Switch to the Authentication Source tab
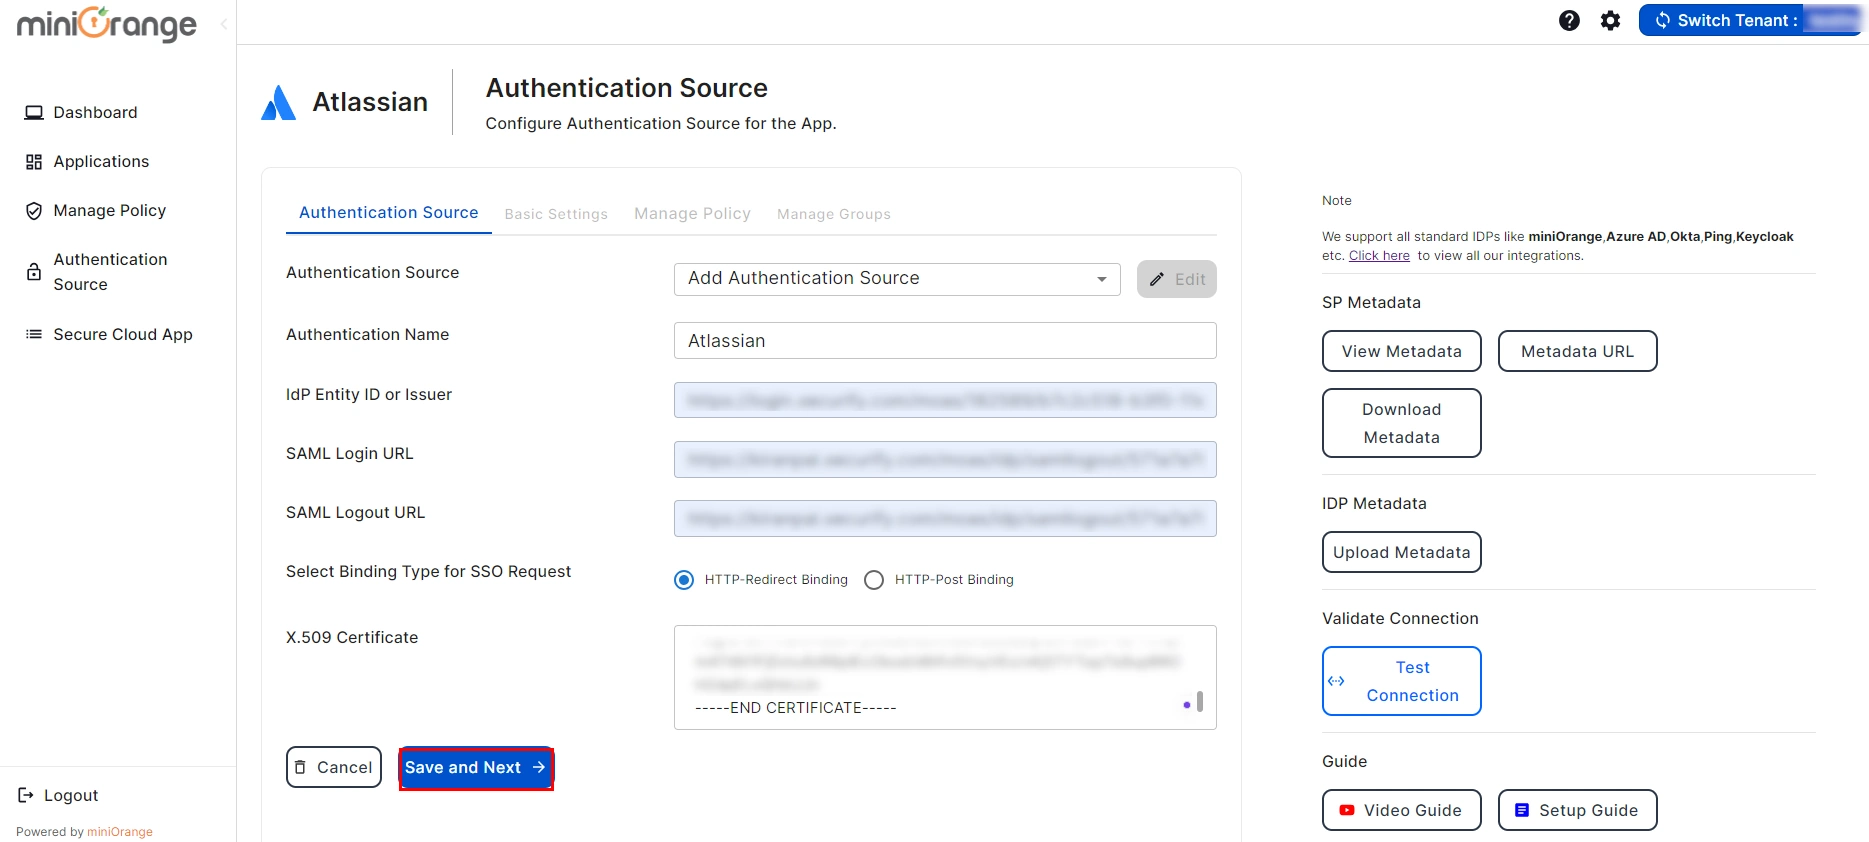 coord(388,213)
